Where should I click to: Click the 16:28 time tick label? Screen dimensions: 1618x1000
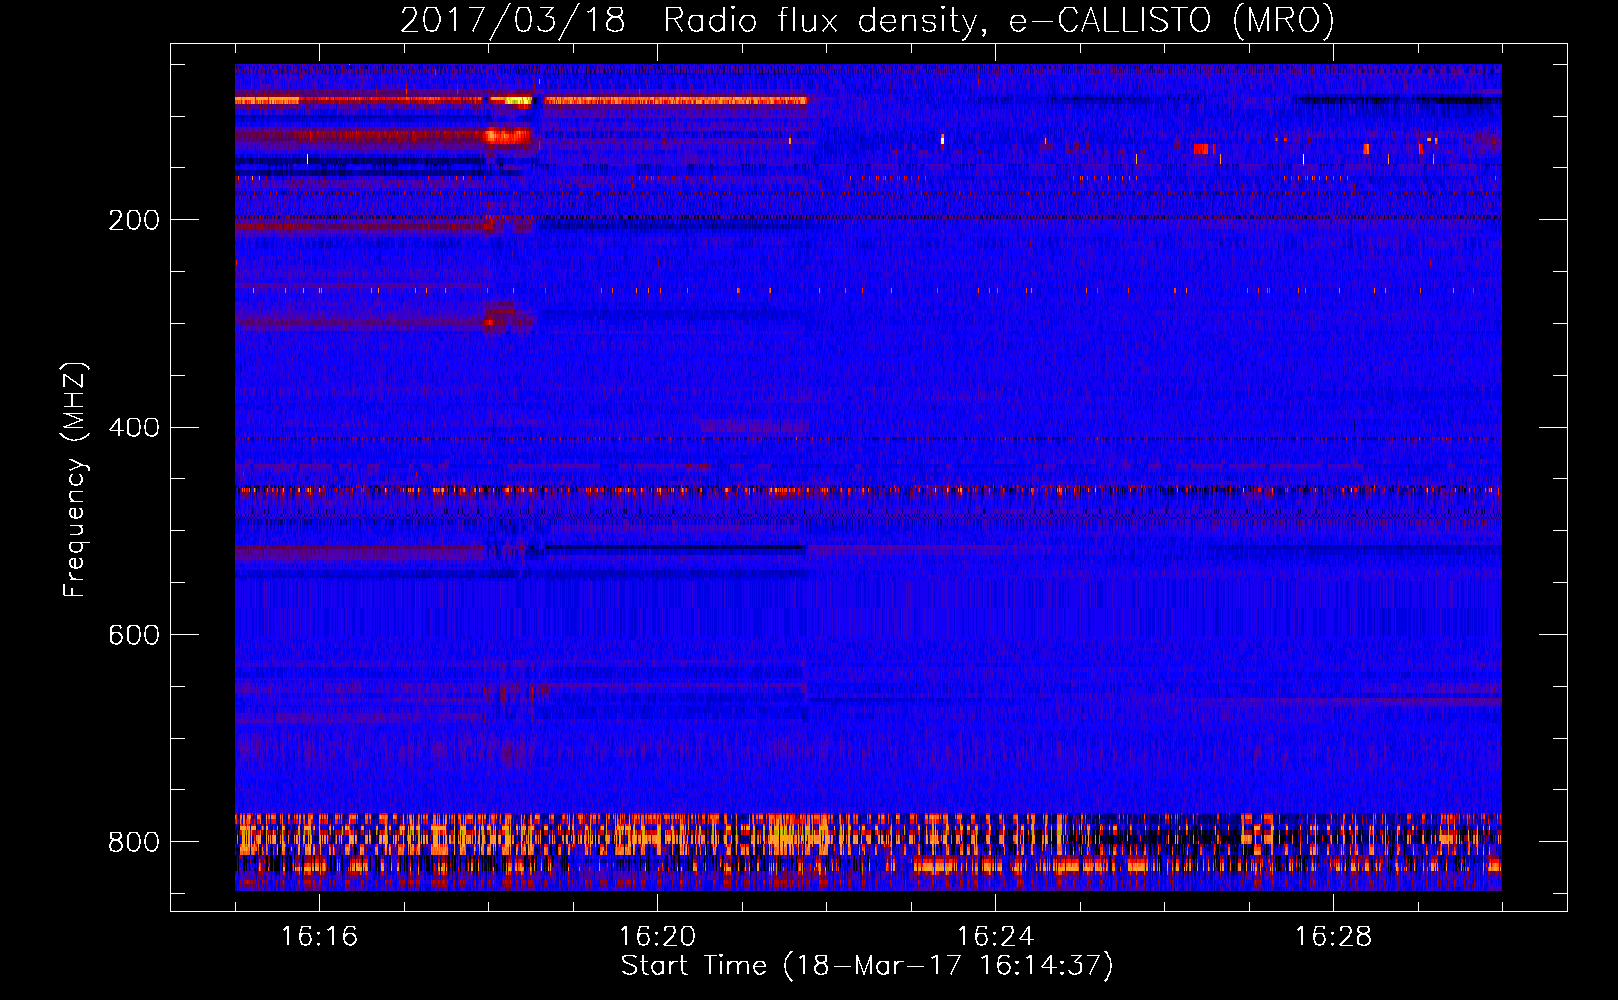click(x=1333, y=937)
